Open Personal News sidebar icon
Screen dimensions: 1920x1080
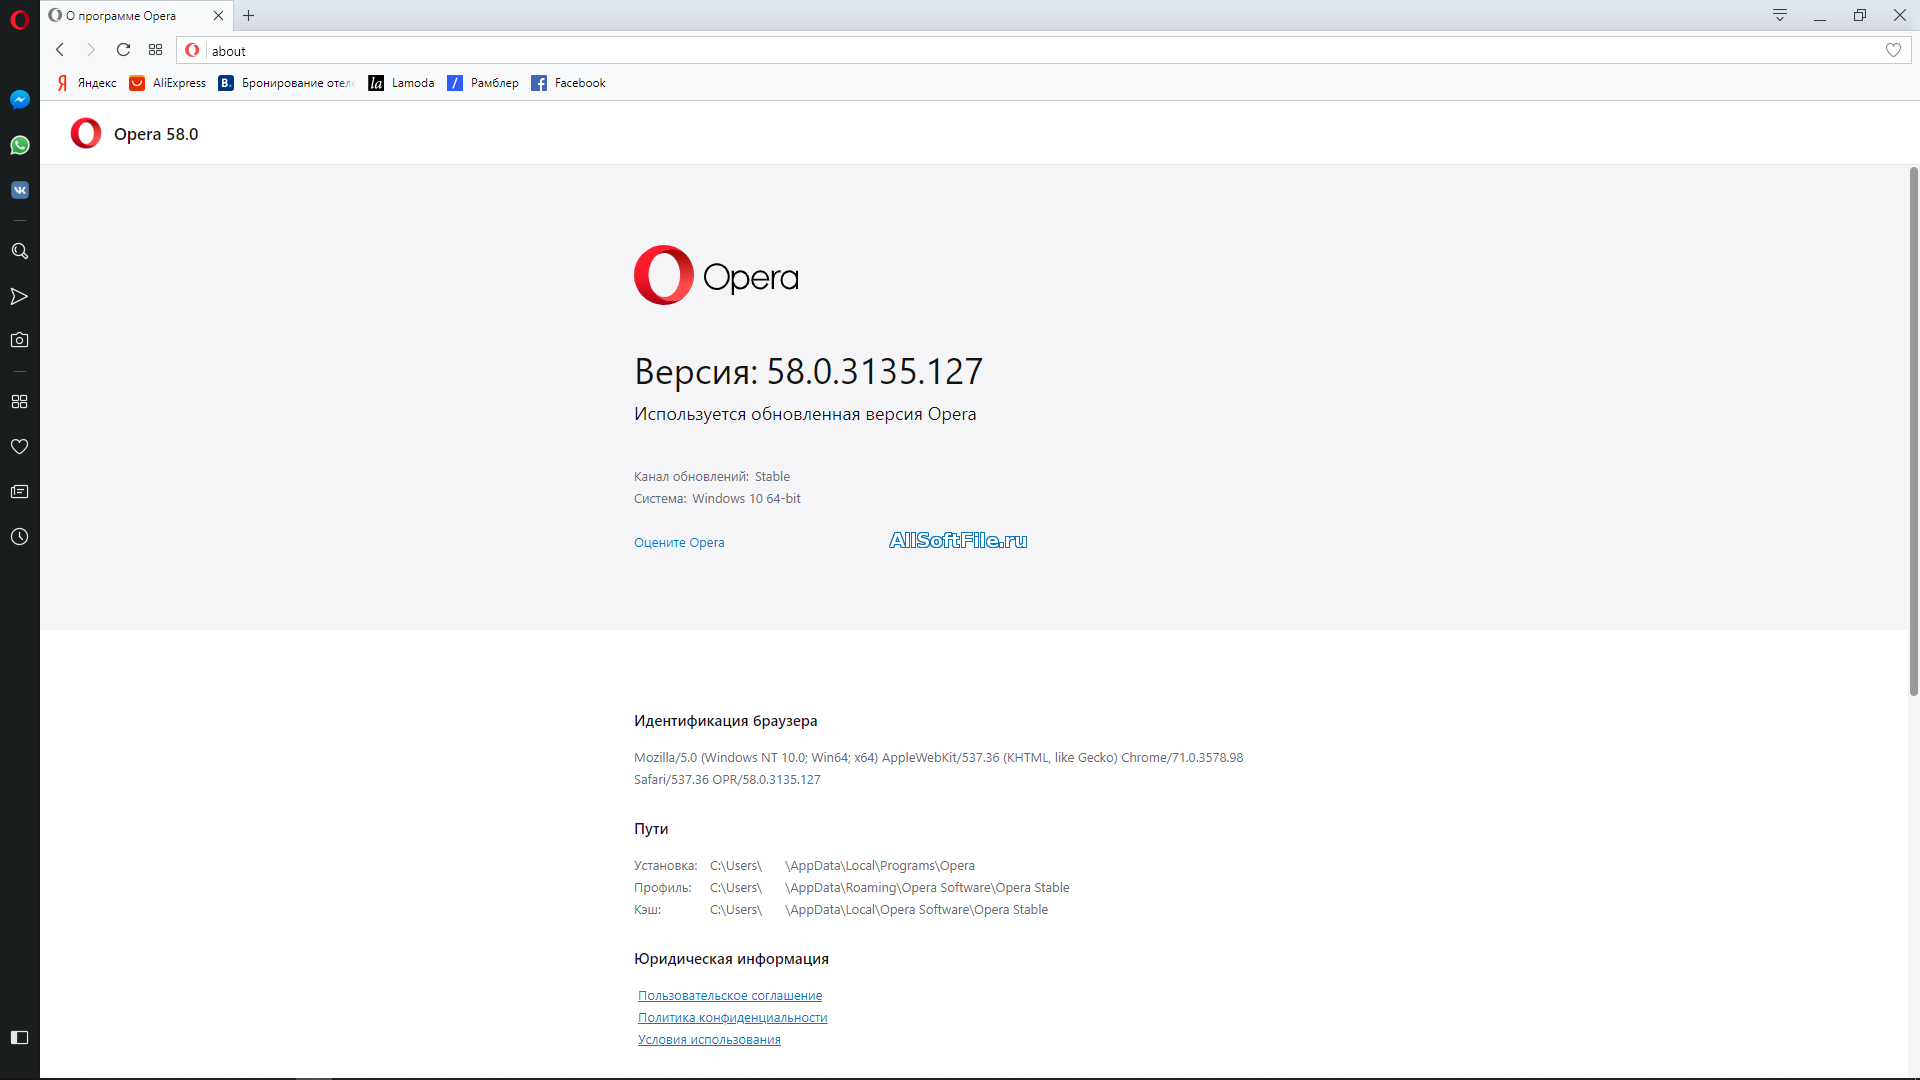(x=19, y=491)
